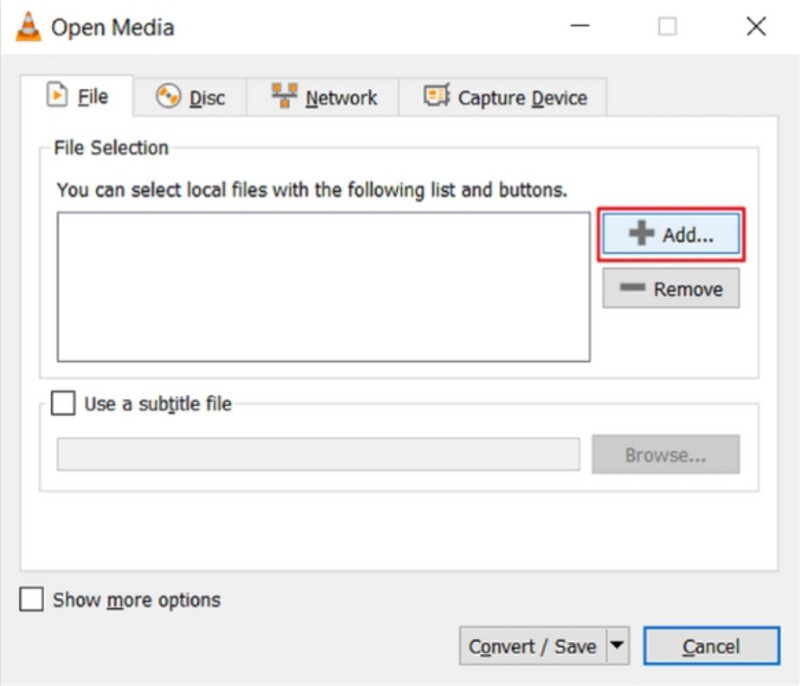800x686 pixels.
Task: Click inside the empty file selection list
Action: pos(323,286)
